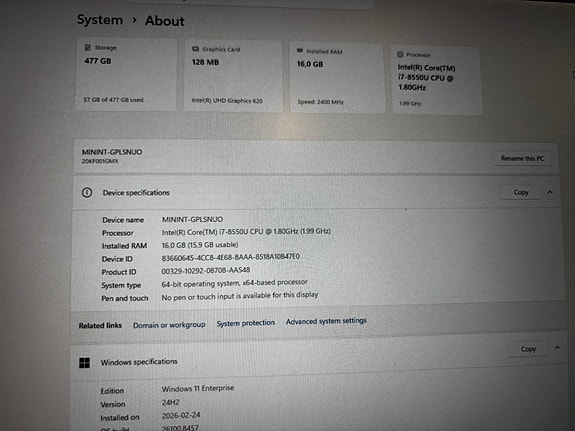Image resolution: width=575 pixels, height=431 pixels.
Task: Go back to System breadcrumb
Action: [x=100, y=20]
